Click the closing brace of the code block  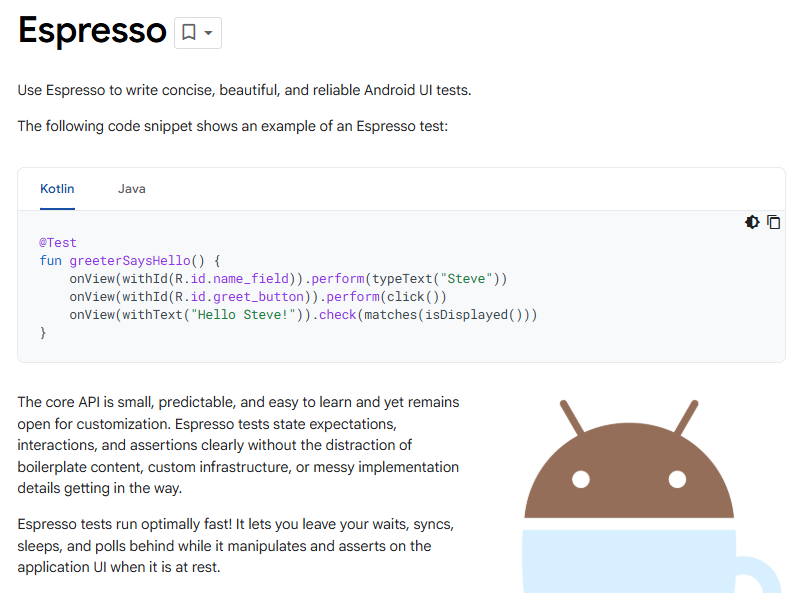(43, 333)
